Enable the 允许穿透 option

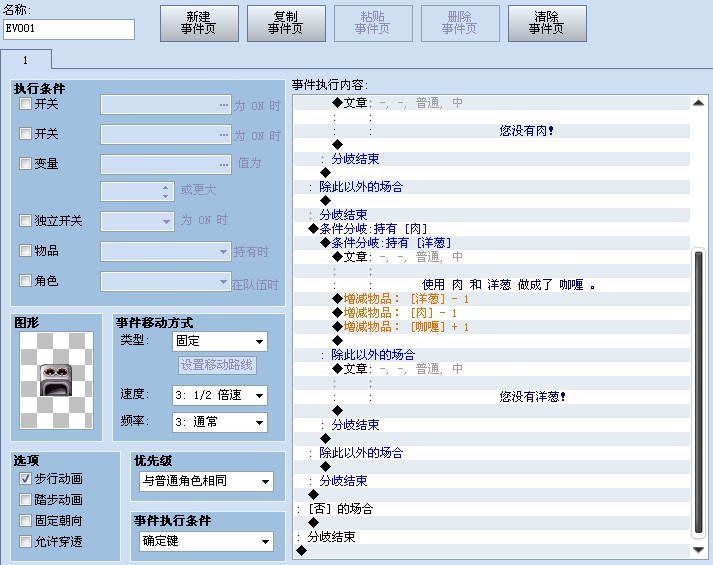(25, 541)
